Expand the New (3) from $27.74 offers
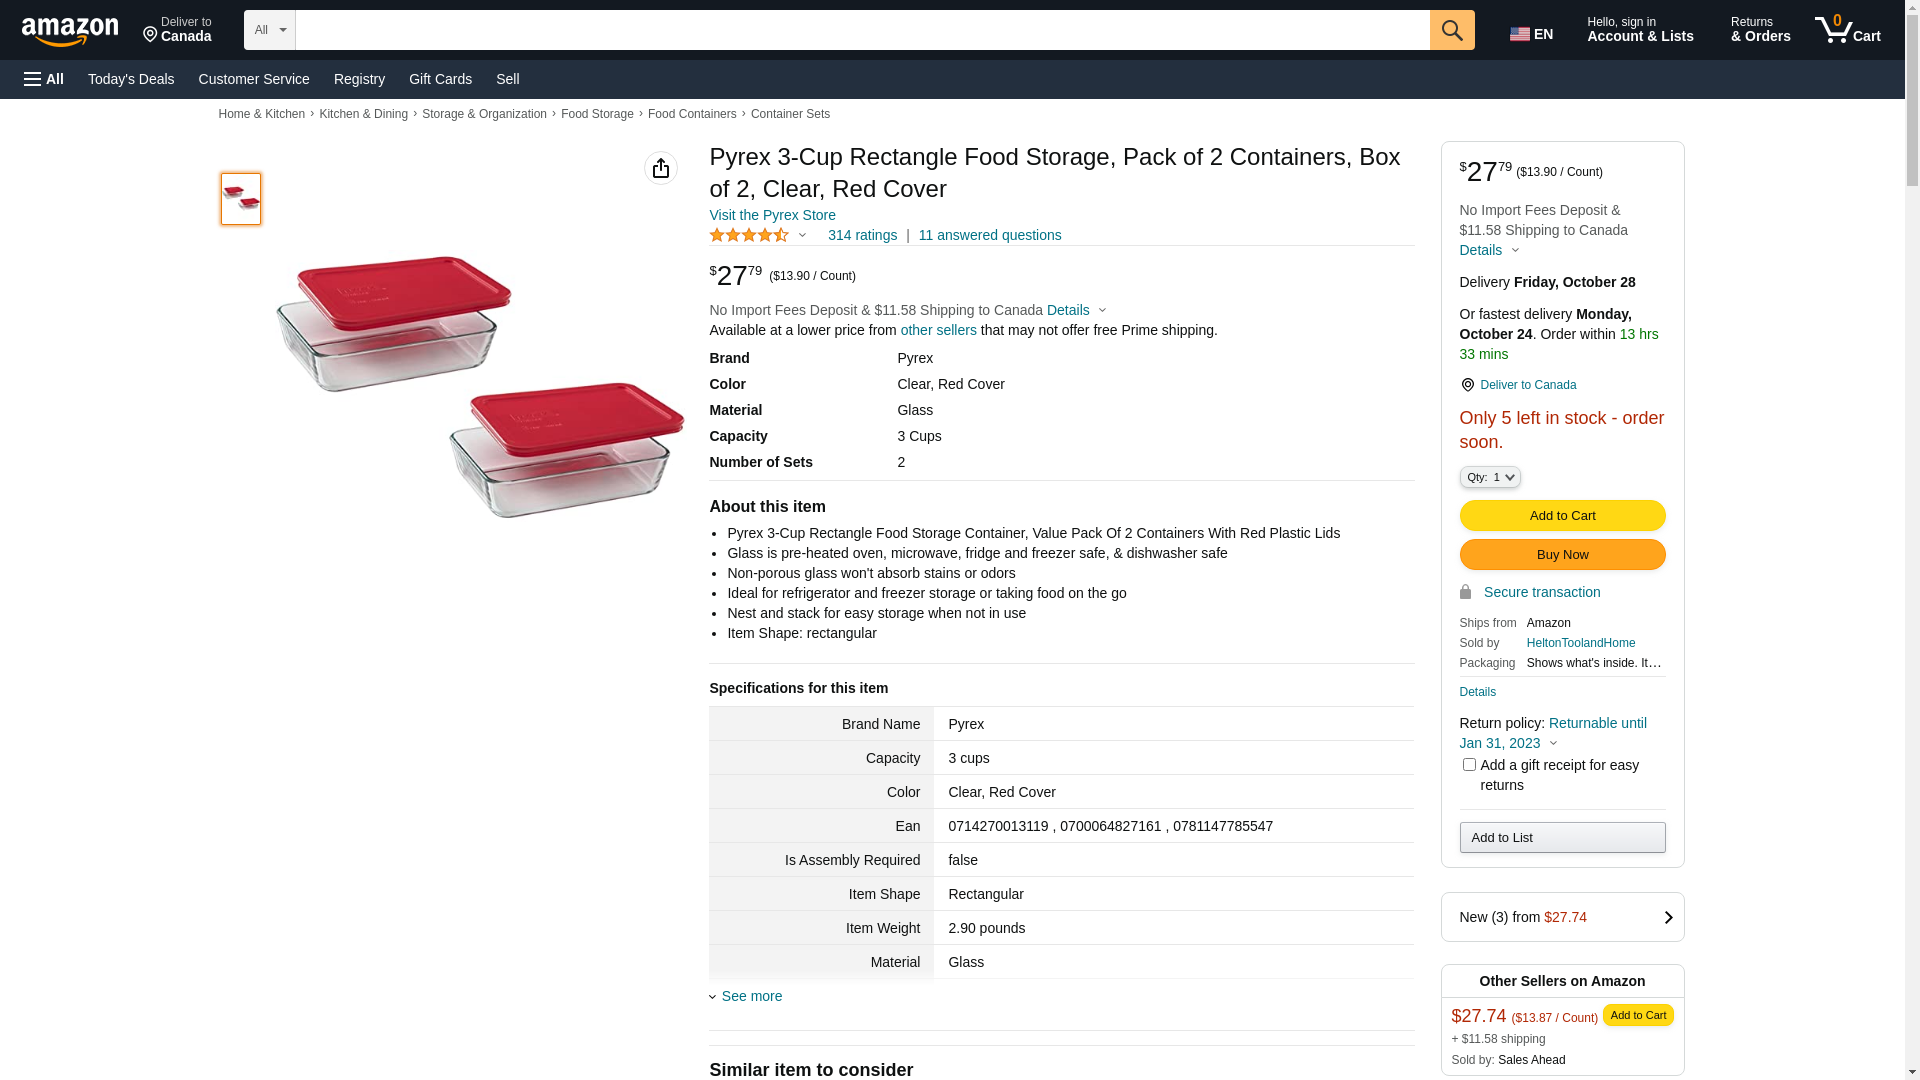Screen dimensions: 1920x1080 (x=1562, y=917)
